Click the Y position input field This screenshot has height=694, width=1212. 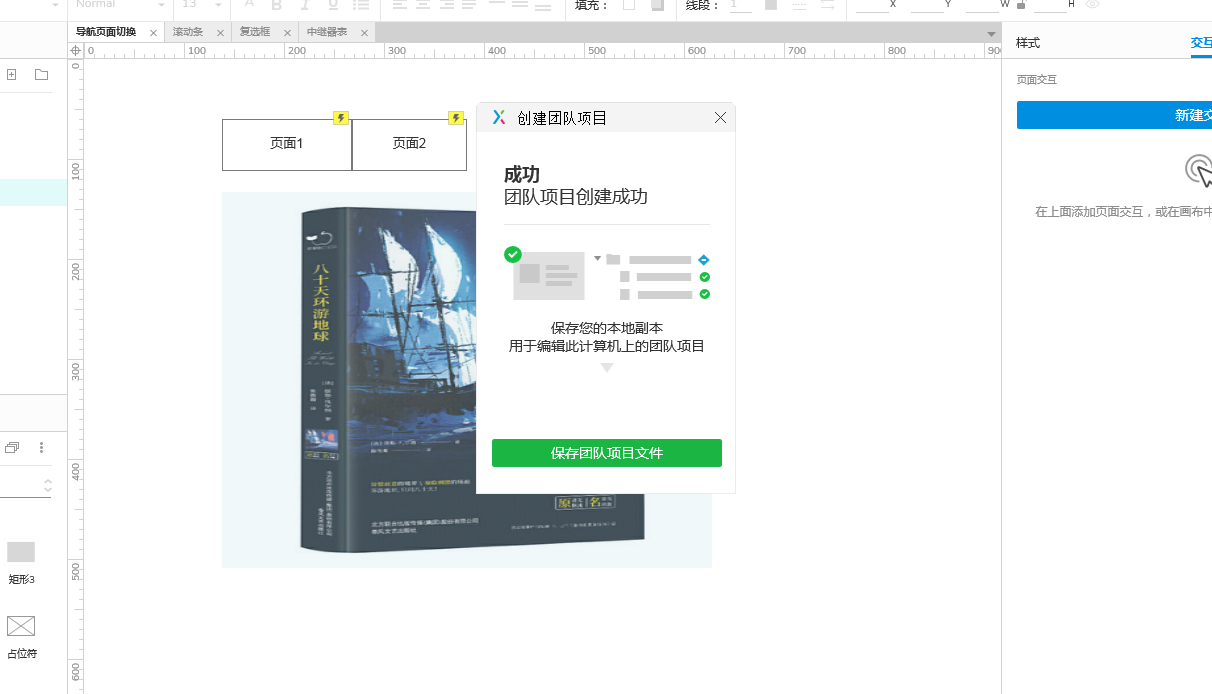(x=927, y=5)
